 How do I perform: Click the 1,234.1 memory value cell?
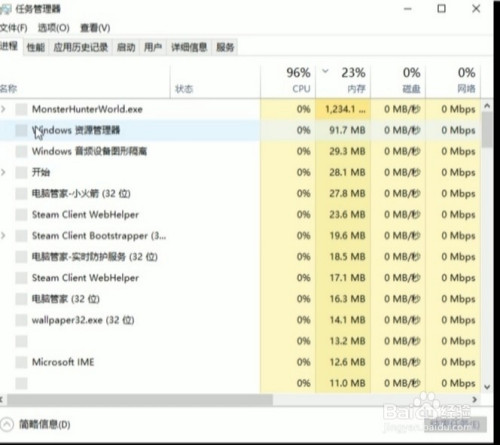click(343, 109)
